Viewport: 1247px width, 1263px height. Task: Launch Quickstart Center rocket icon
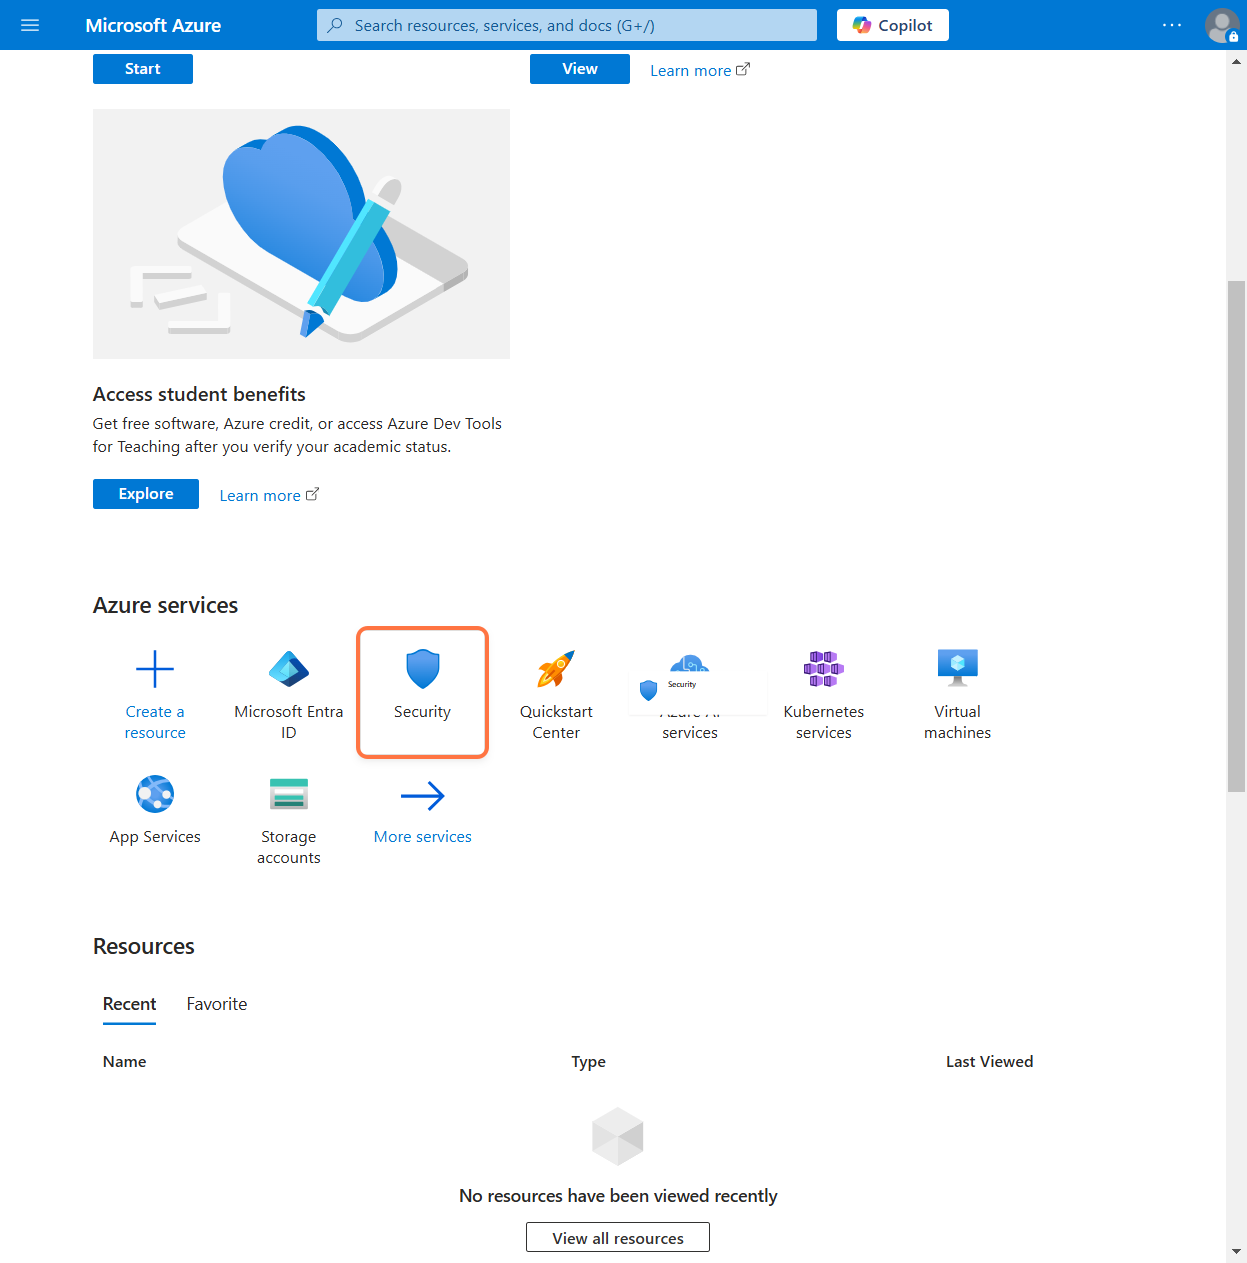pos(556,669)
